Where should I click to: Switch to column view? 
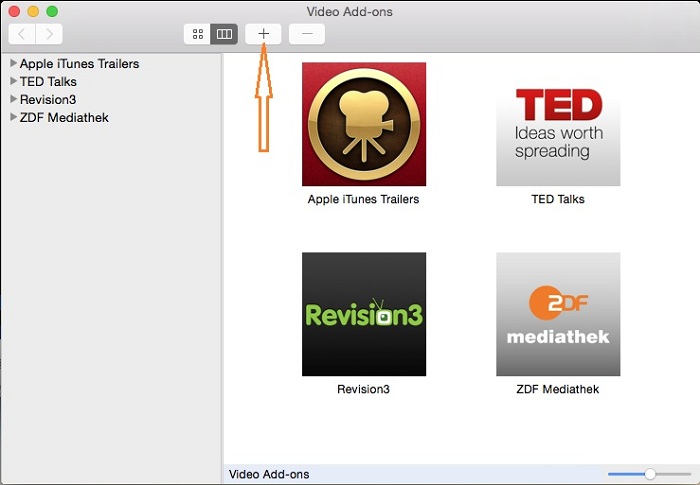224,34
